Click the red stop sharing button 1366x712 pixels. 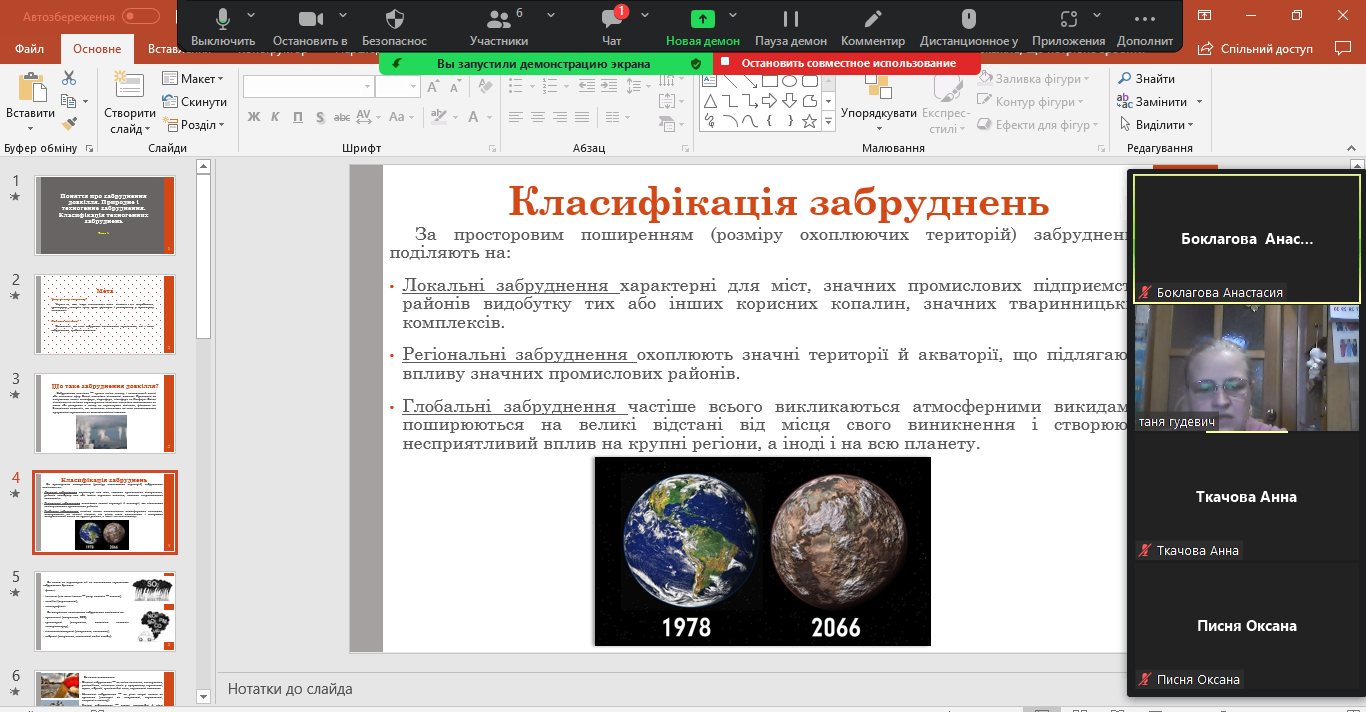(847, 63)
